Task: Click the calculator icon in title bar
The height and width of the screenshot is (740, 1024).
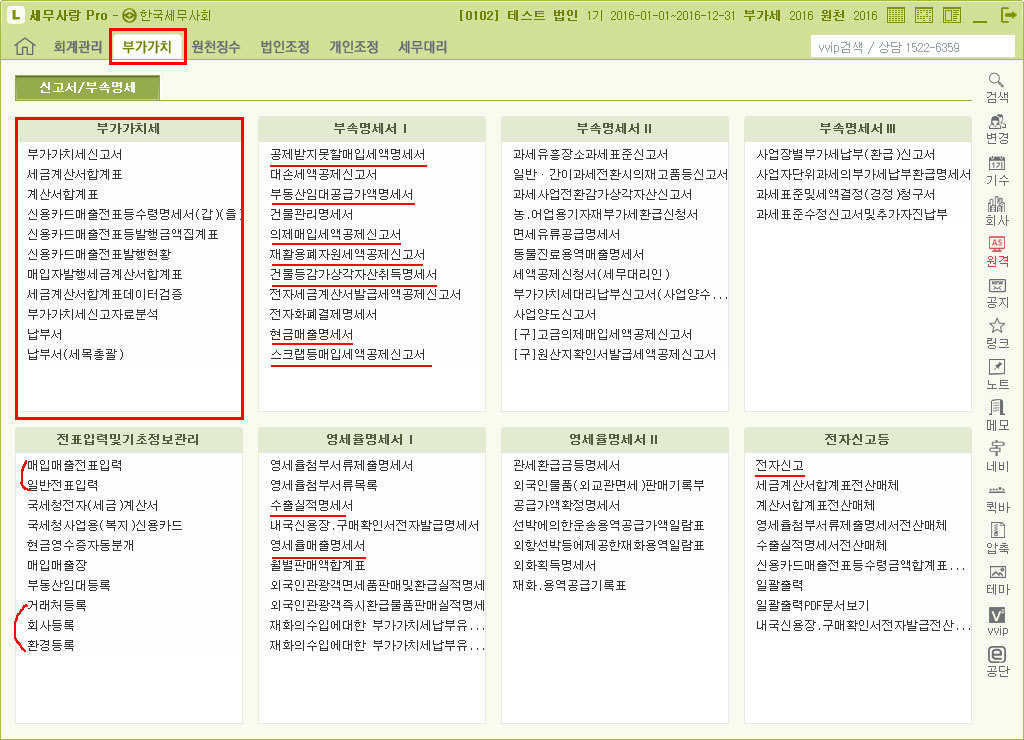Action: [x=896, y=15]
